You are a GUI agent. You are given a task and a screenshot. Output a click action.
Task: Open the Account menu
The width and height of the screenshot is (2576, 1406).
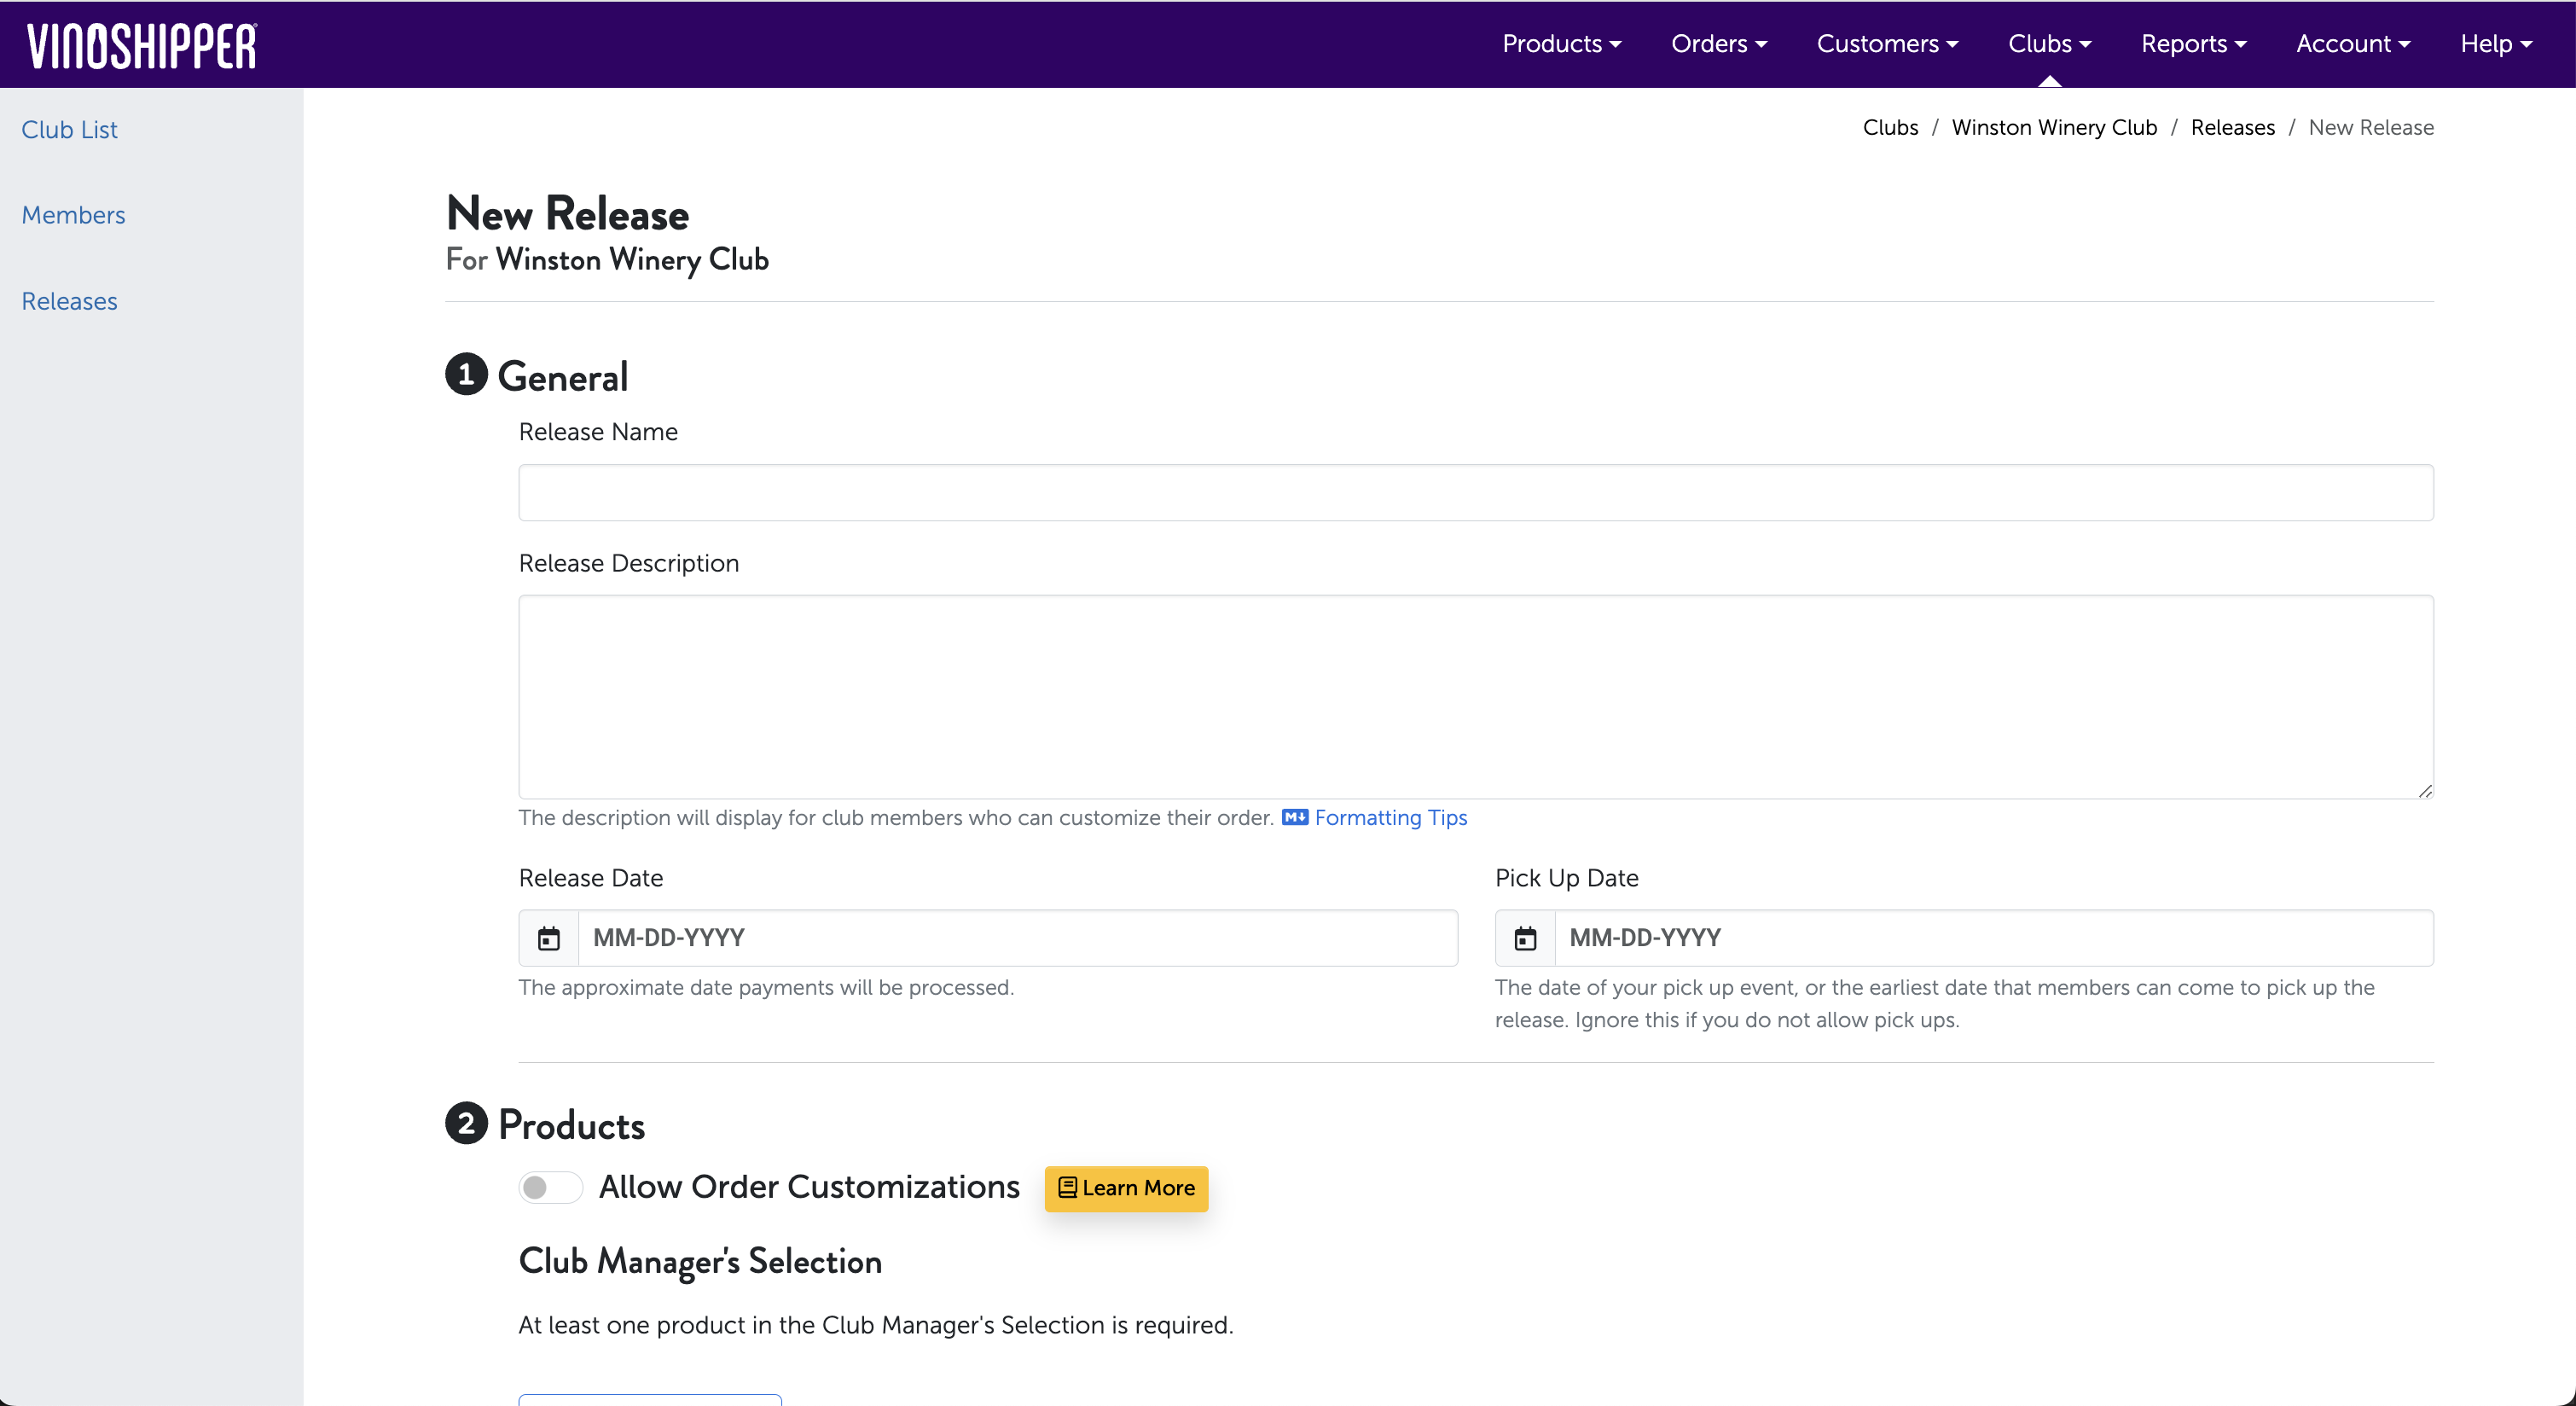coord(2352,44)
